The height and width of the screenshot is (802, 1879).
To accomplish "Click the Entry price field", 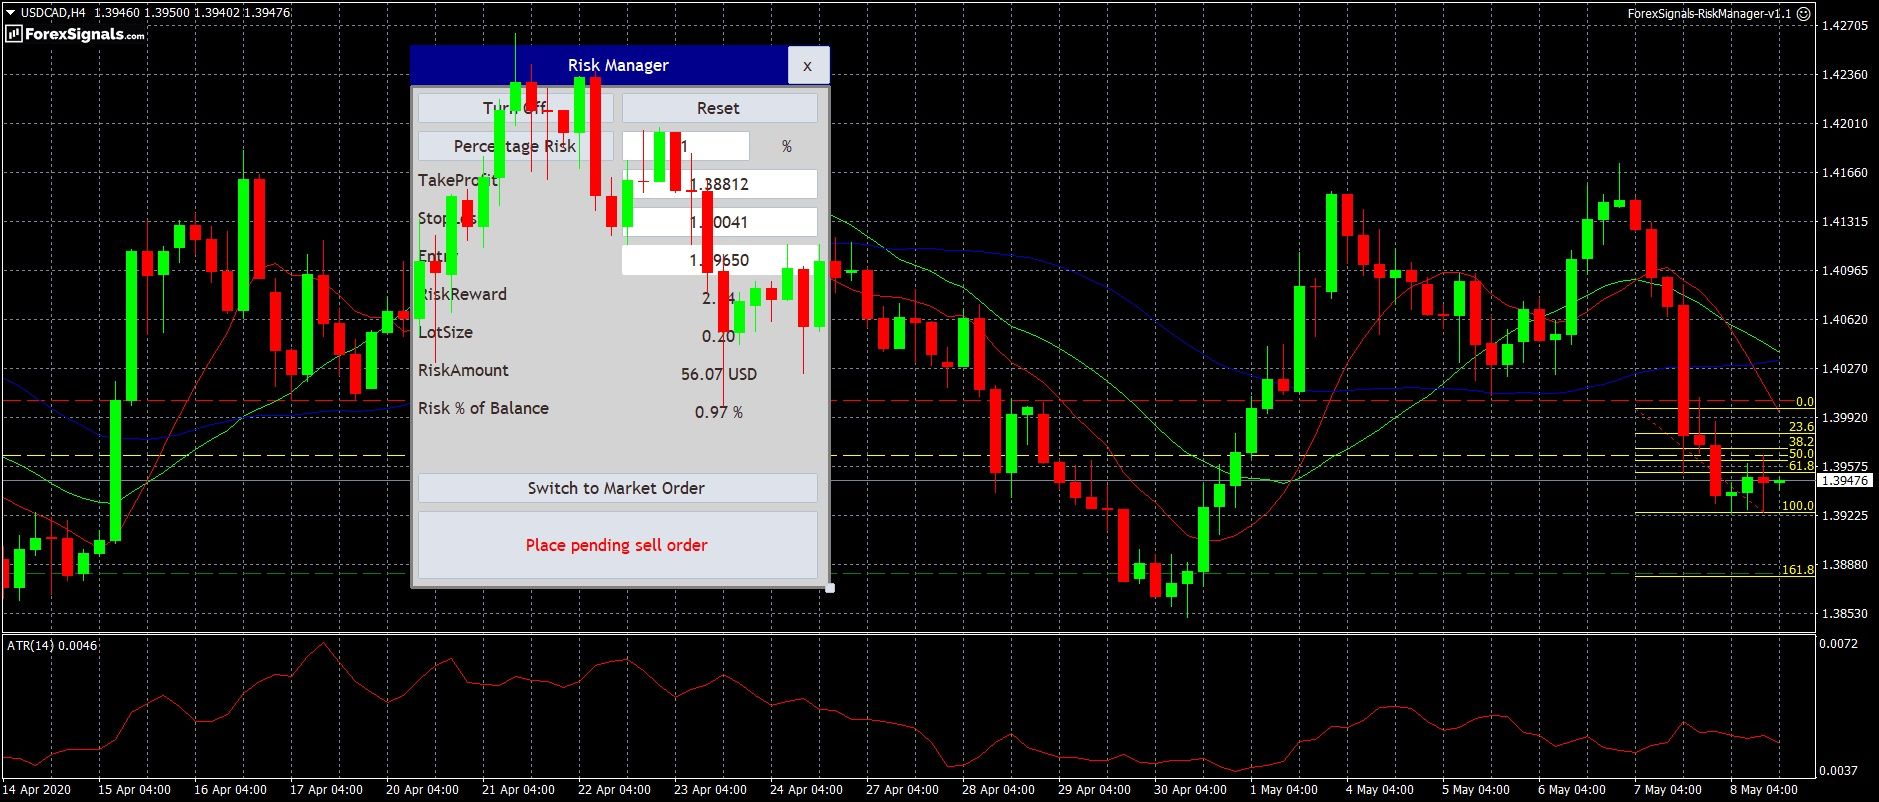I will 719,260.
